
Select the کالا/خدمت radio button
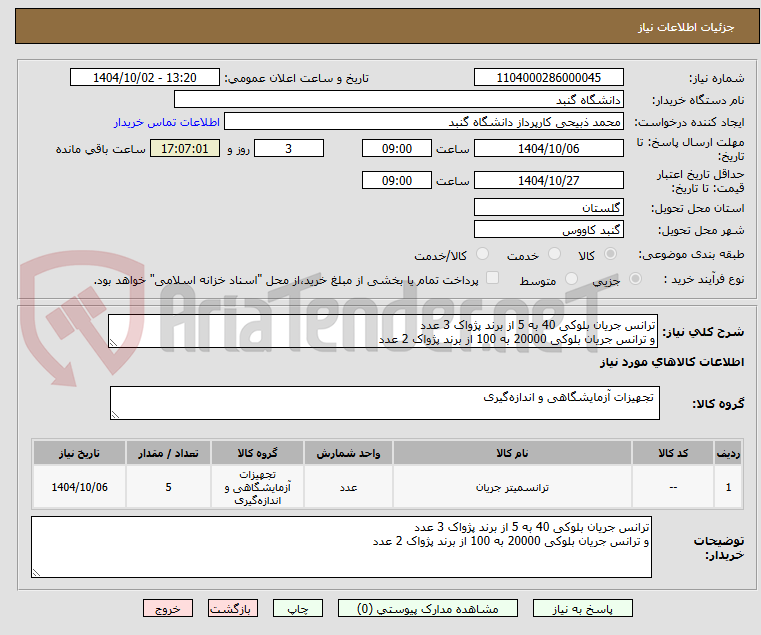(482, 254)
